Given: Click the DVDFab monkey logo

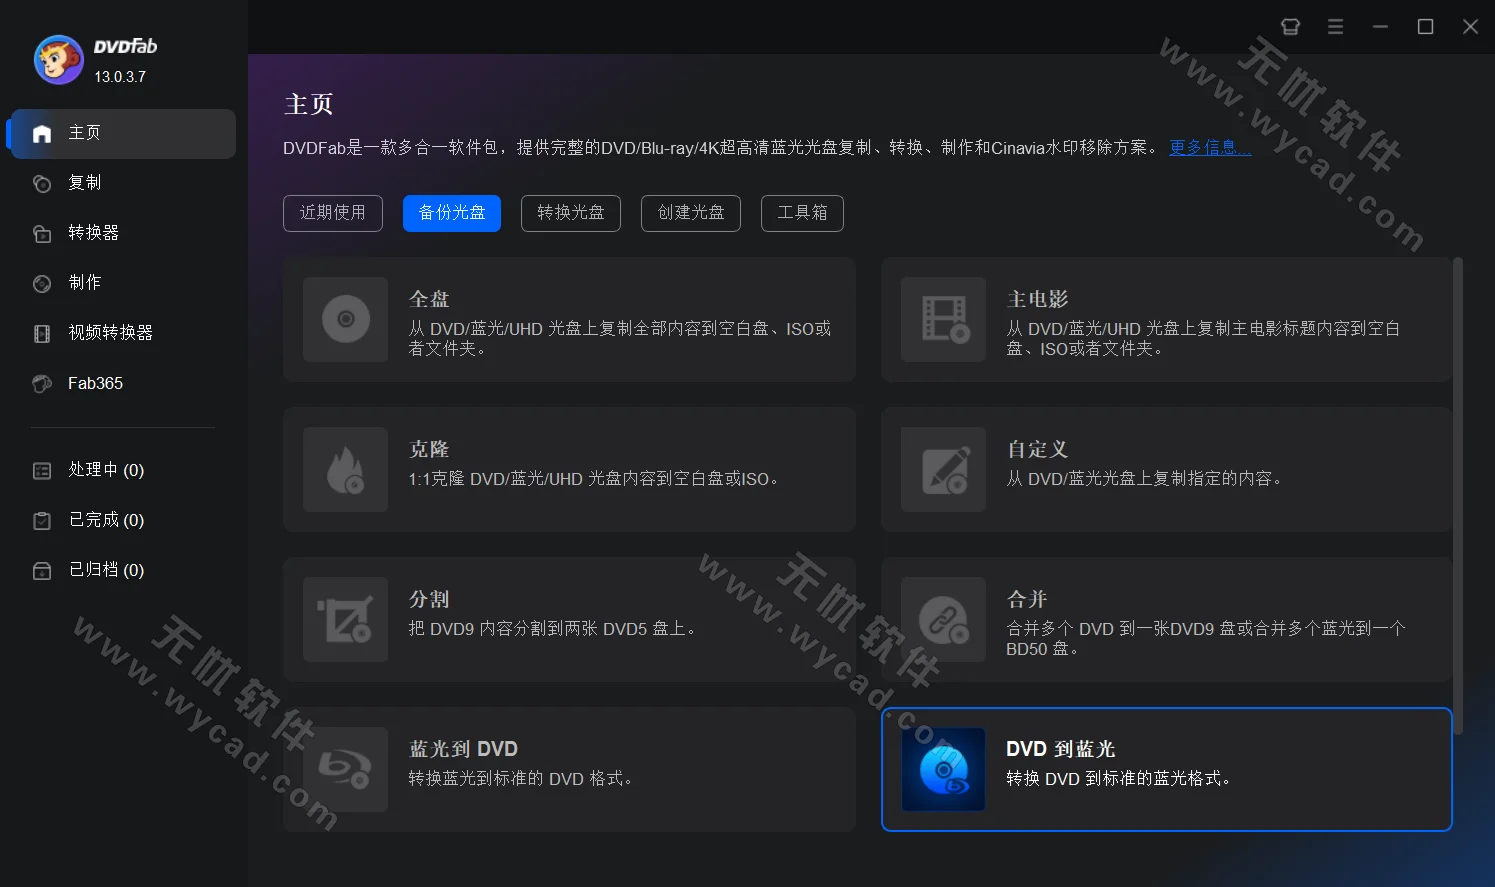Looking at the screenshot, I should coord(58,59).
